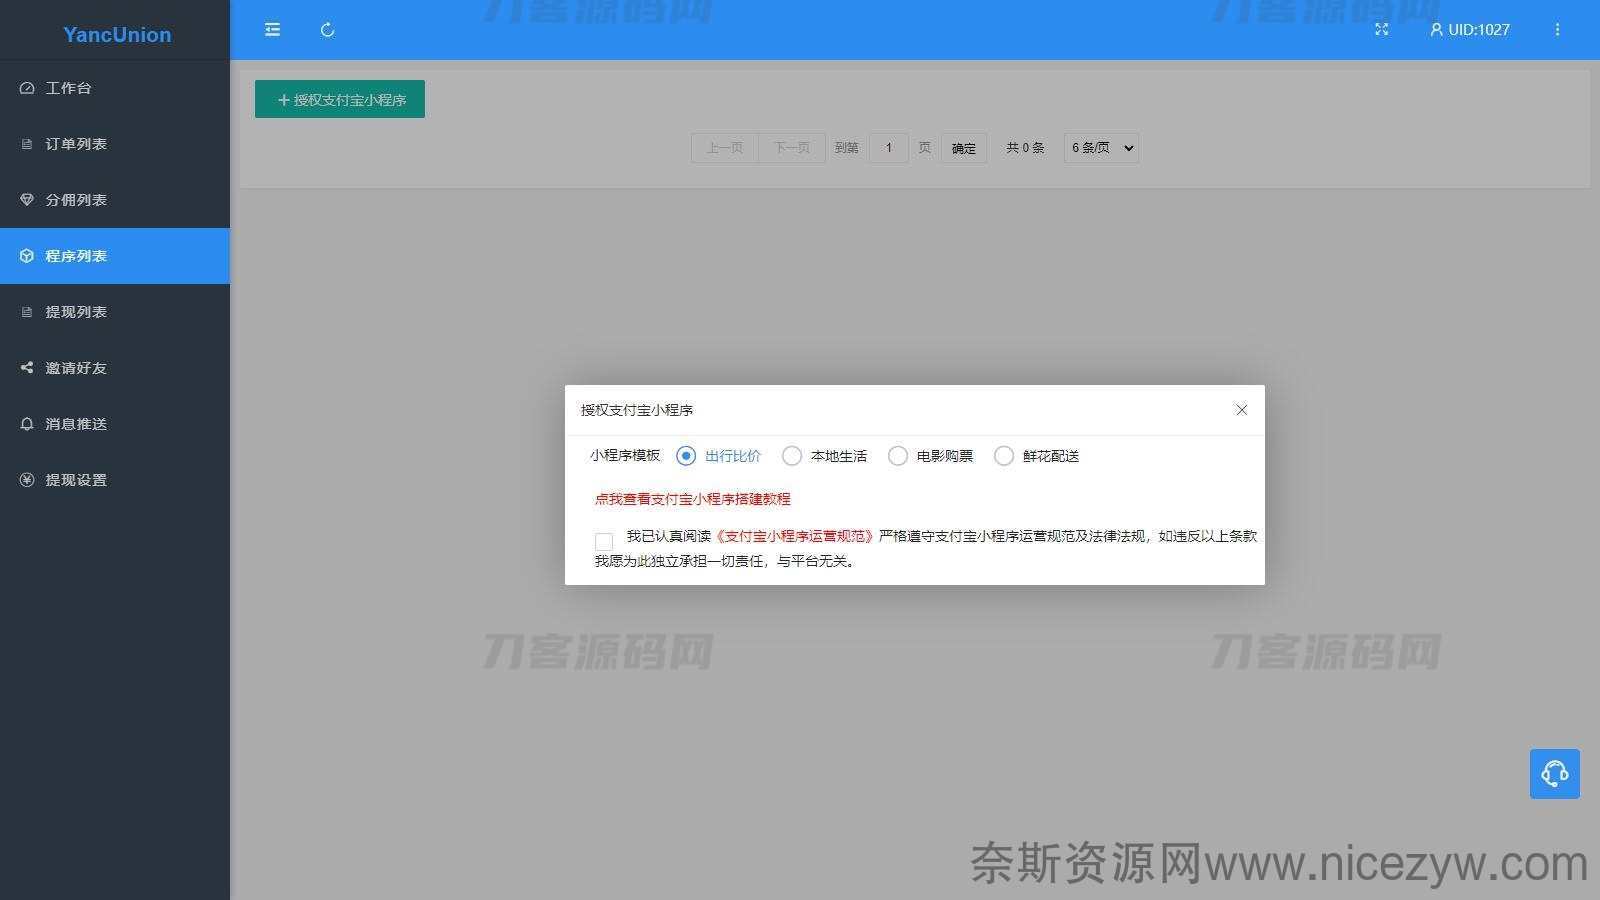This screenshot has height=900, width=1600.
Task: Open the vertical three-dots menu
Action: [1557, 30]
